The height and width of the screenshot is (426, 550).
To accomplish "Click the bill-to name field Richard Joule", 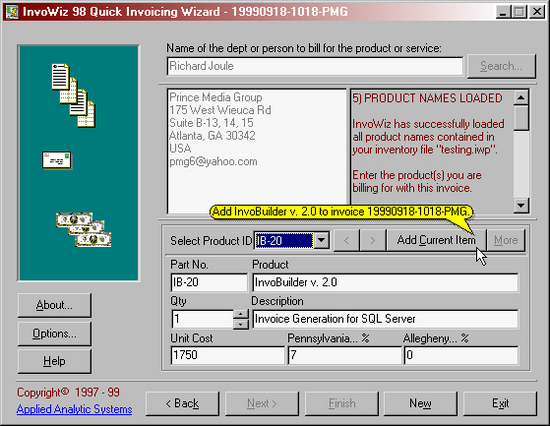I will (x=315, y=66).
